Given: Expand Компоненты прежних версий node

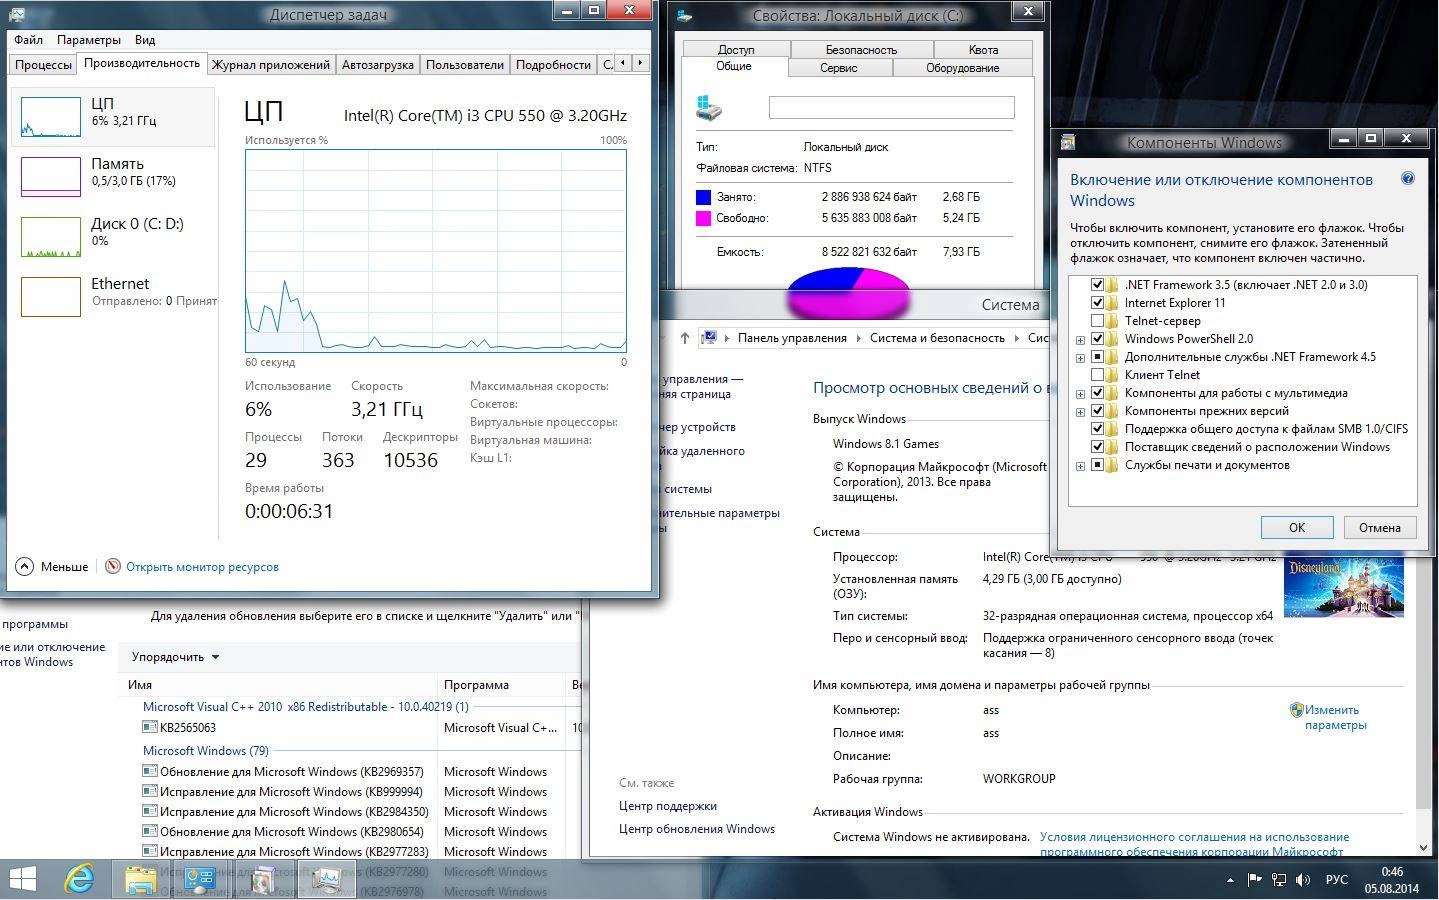Looking at the screenshot, I should pyautogui.click(x=1080, y=412).
